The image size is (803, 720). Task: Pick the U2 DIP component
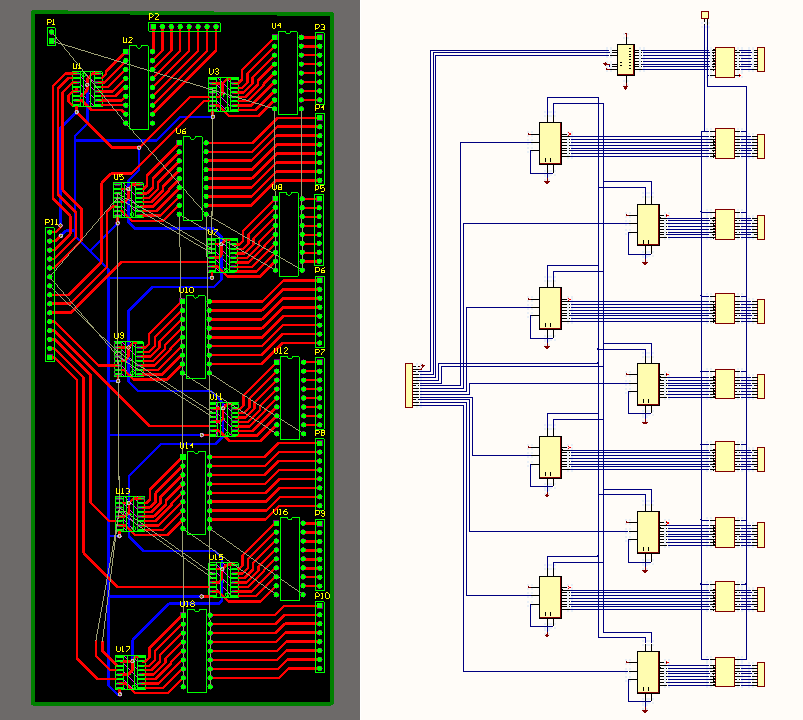pyautogui.click(x=138, y=87)
